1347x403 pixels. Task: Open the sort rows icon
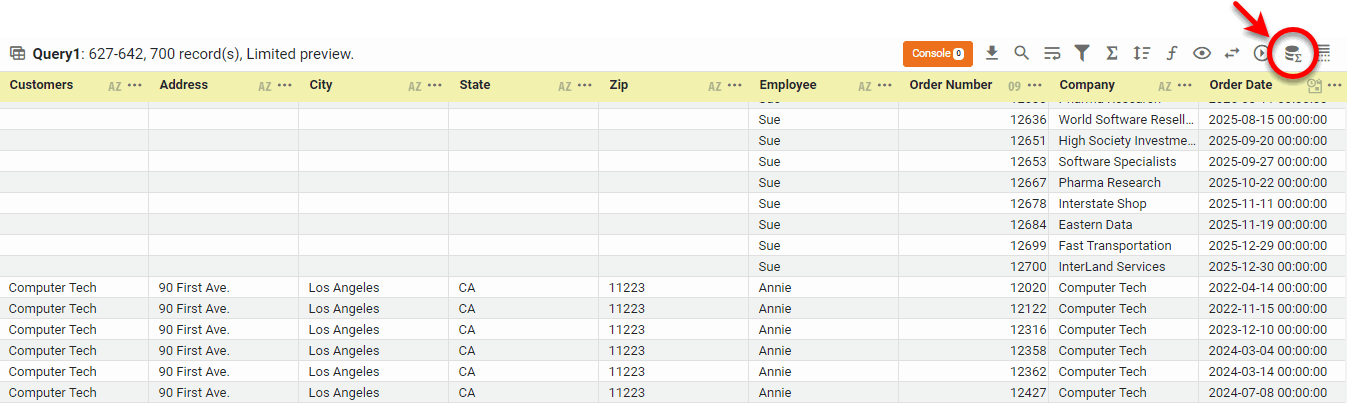[1141, 53]
